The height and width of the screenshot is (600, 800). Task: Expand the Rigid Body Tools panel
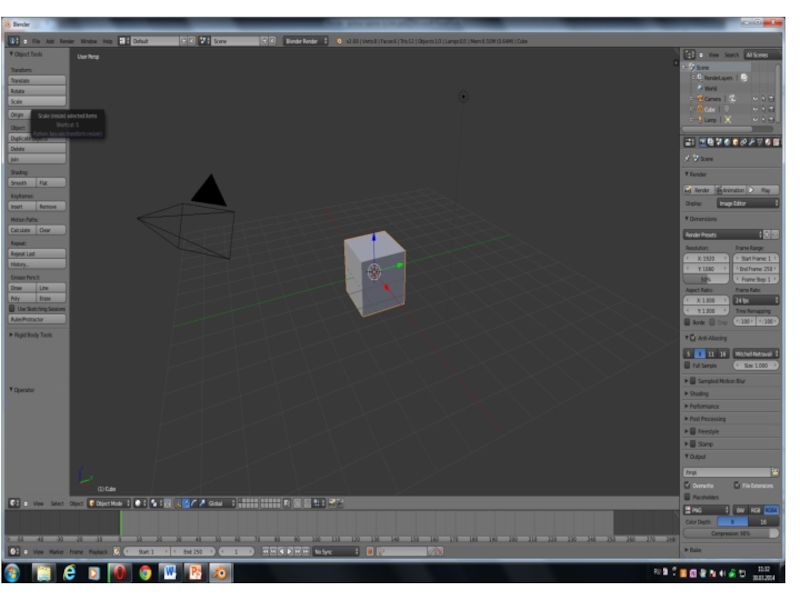(x=31, y=335)
